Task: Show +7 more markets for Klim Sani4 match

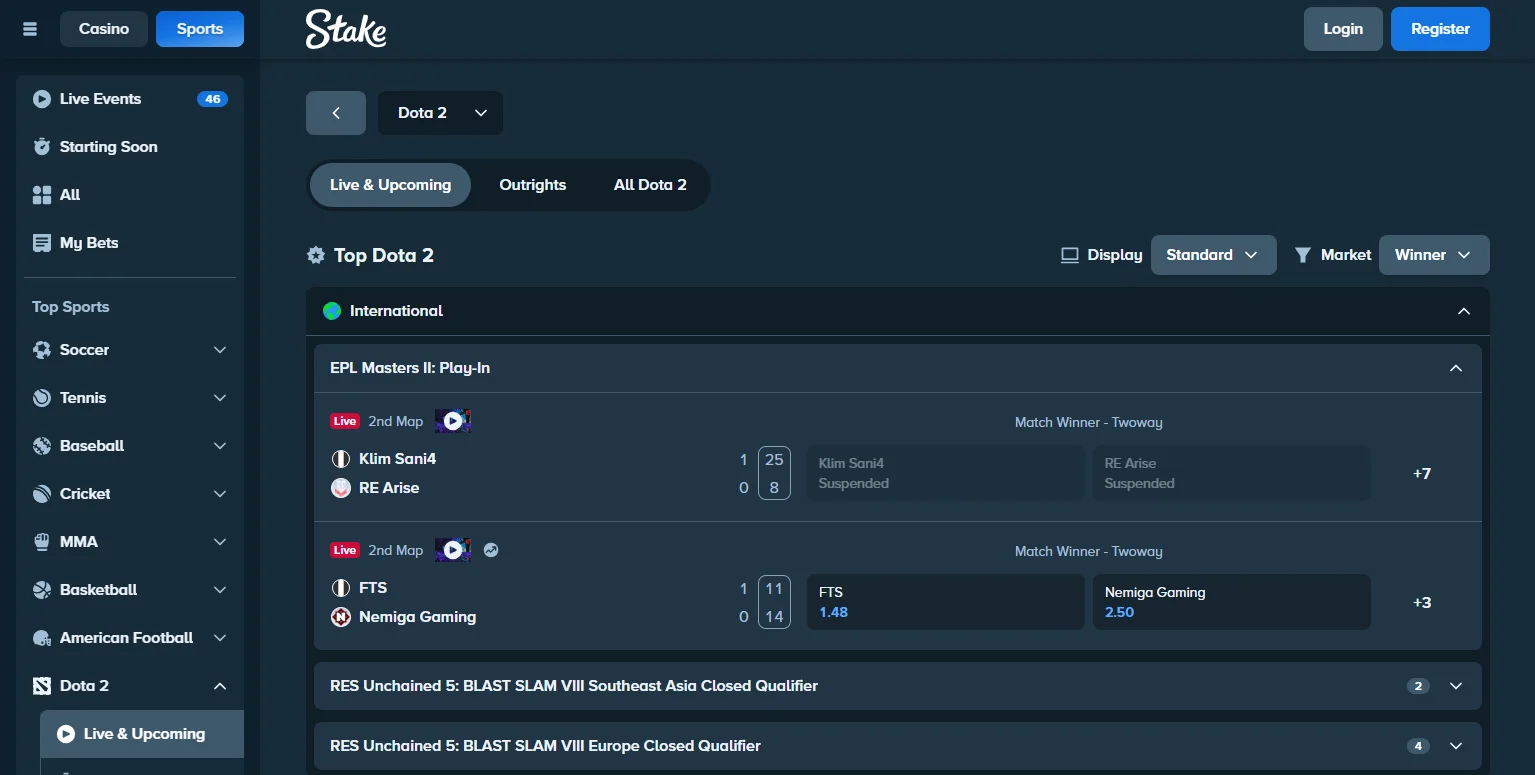Action: pyautogui.click(x=1422, y=473)
